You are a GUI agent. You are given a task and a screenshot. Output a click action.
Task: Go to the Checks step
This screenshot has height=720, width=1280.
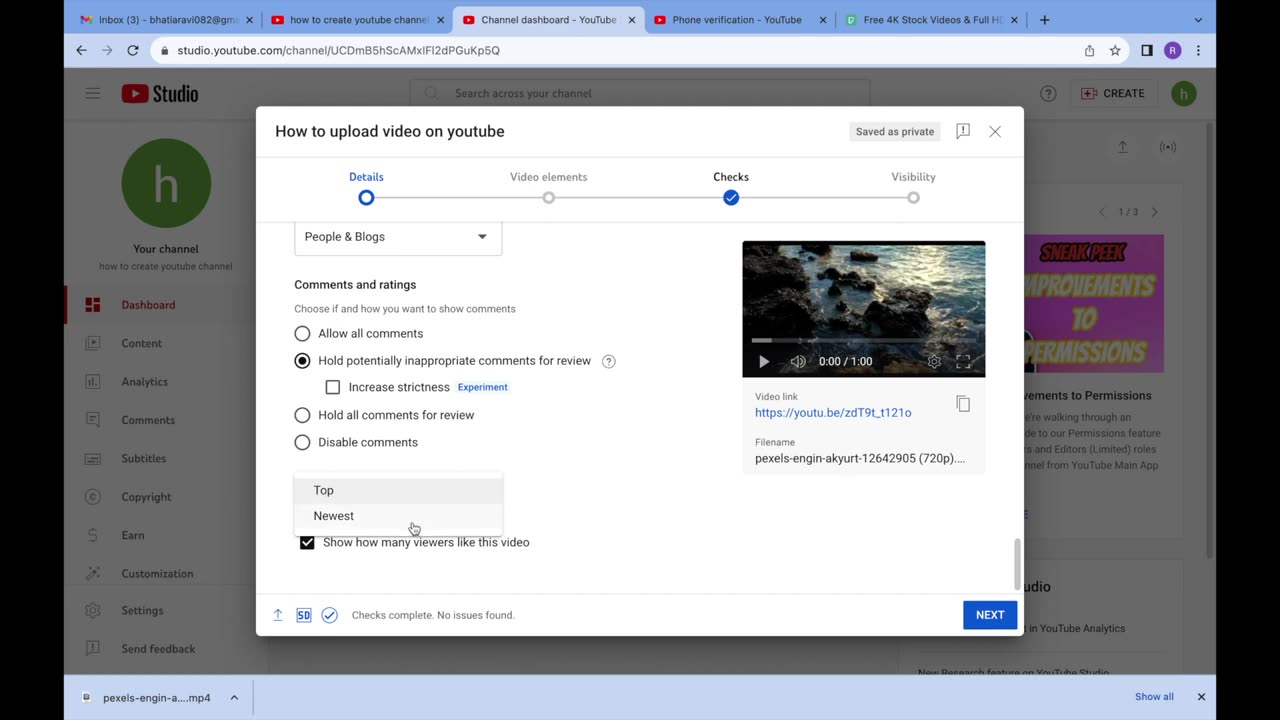coord(731,187)
